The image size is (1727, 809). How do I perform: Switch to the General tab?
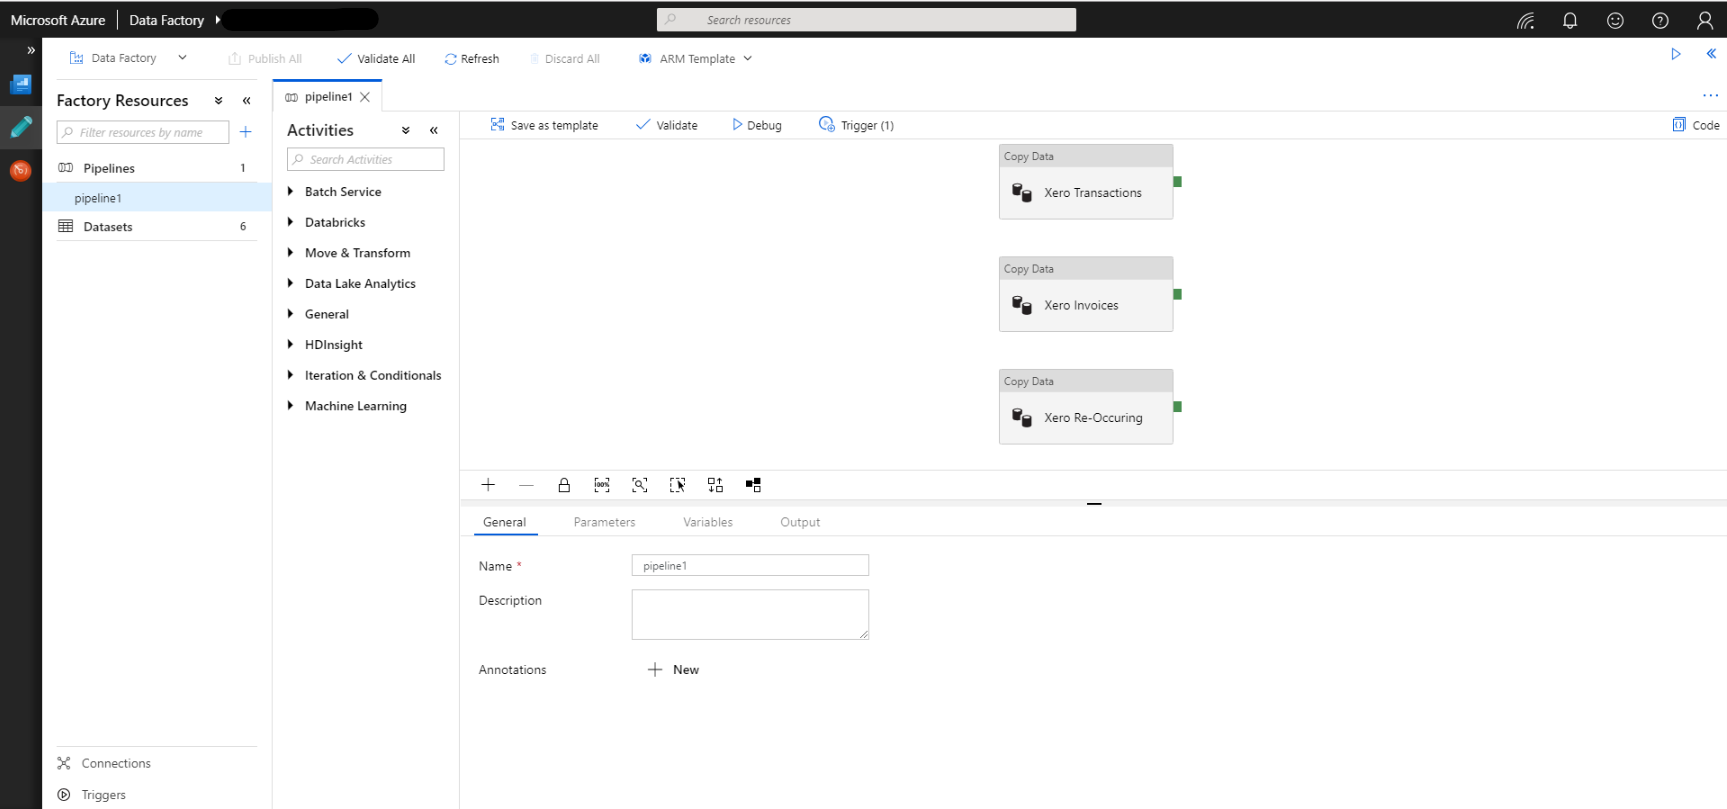coord(504,522)
